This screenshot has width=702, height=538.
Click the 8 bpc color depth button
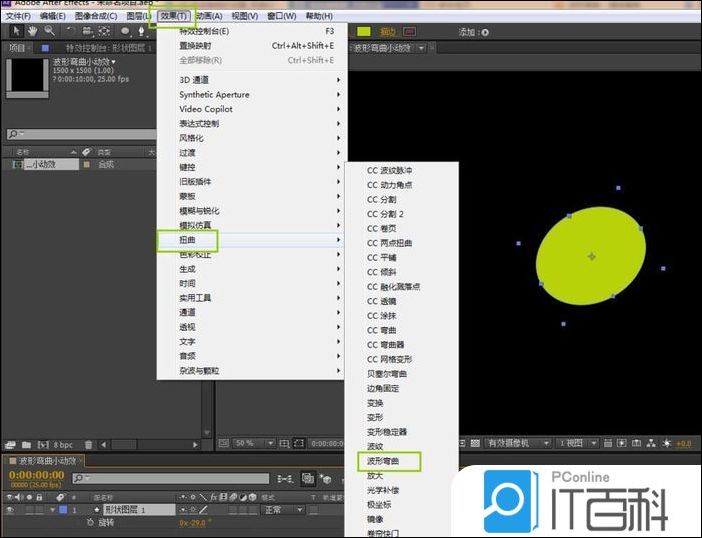[x=61, y=444]
